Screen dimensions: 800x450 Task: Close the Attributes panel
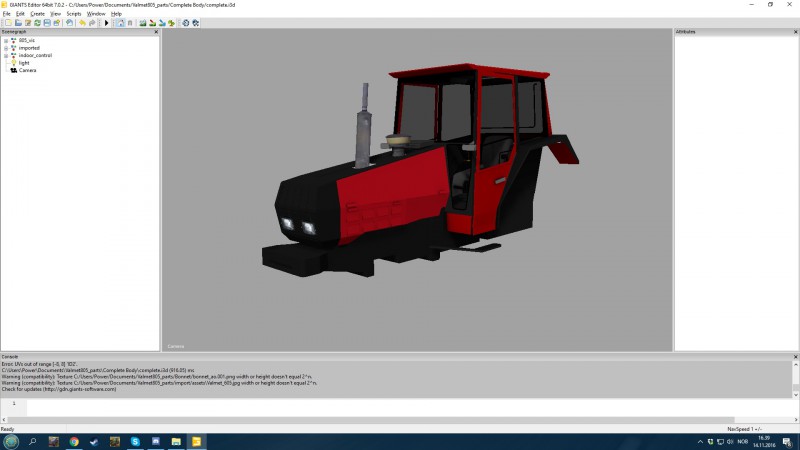click(795, 32)
